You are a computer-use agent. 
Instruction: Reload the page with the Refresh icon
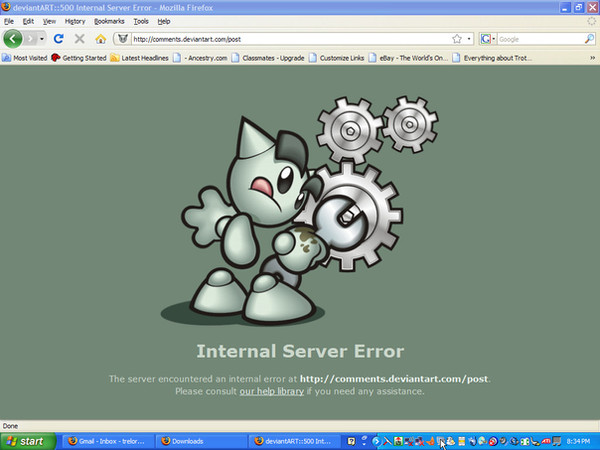pyautogui.click(x=59, y=39)
